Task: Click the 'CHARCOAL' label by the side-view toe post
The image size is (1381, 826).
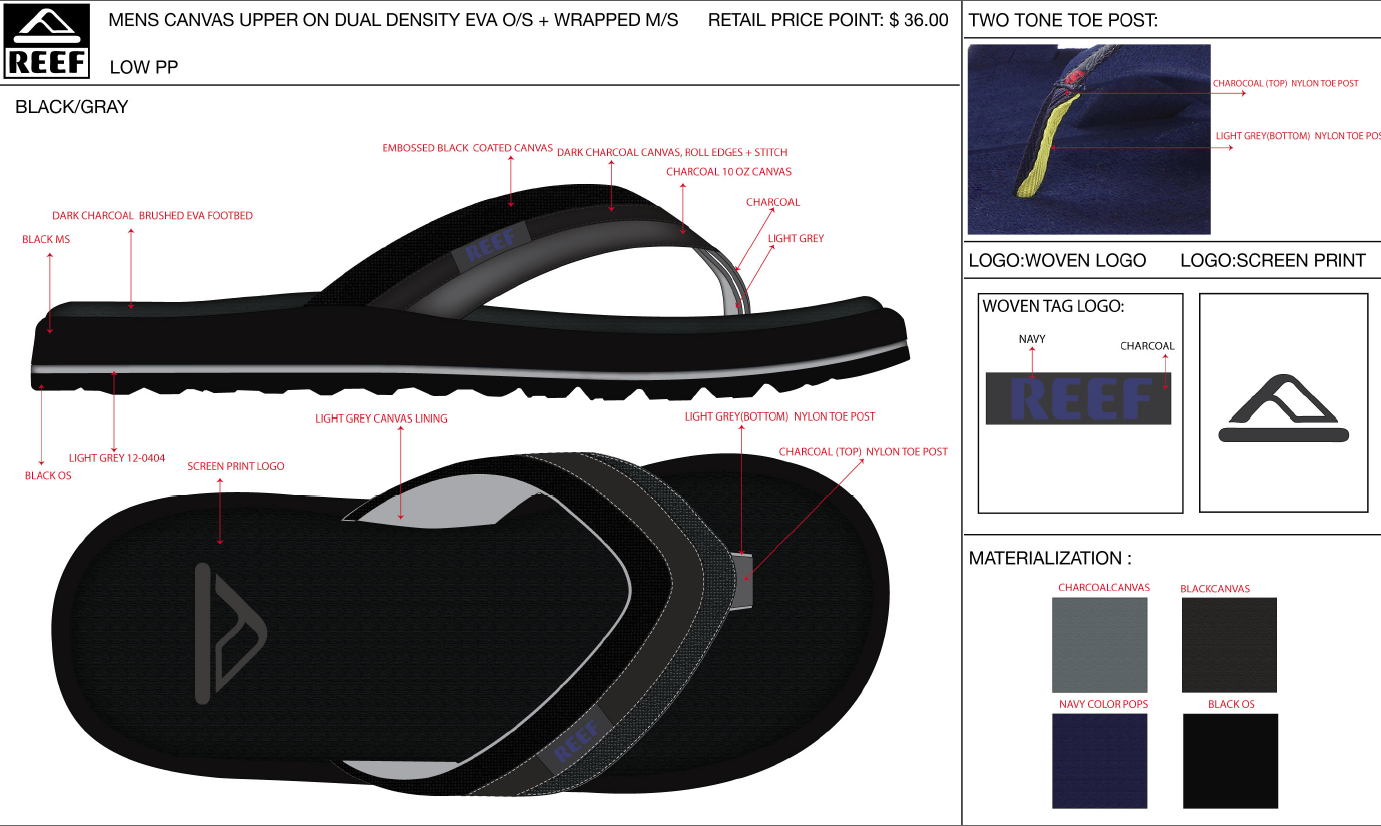Action: (x=773, y=203)
